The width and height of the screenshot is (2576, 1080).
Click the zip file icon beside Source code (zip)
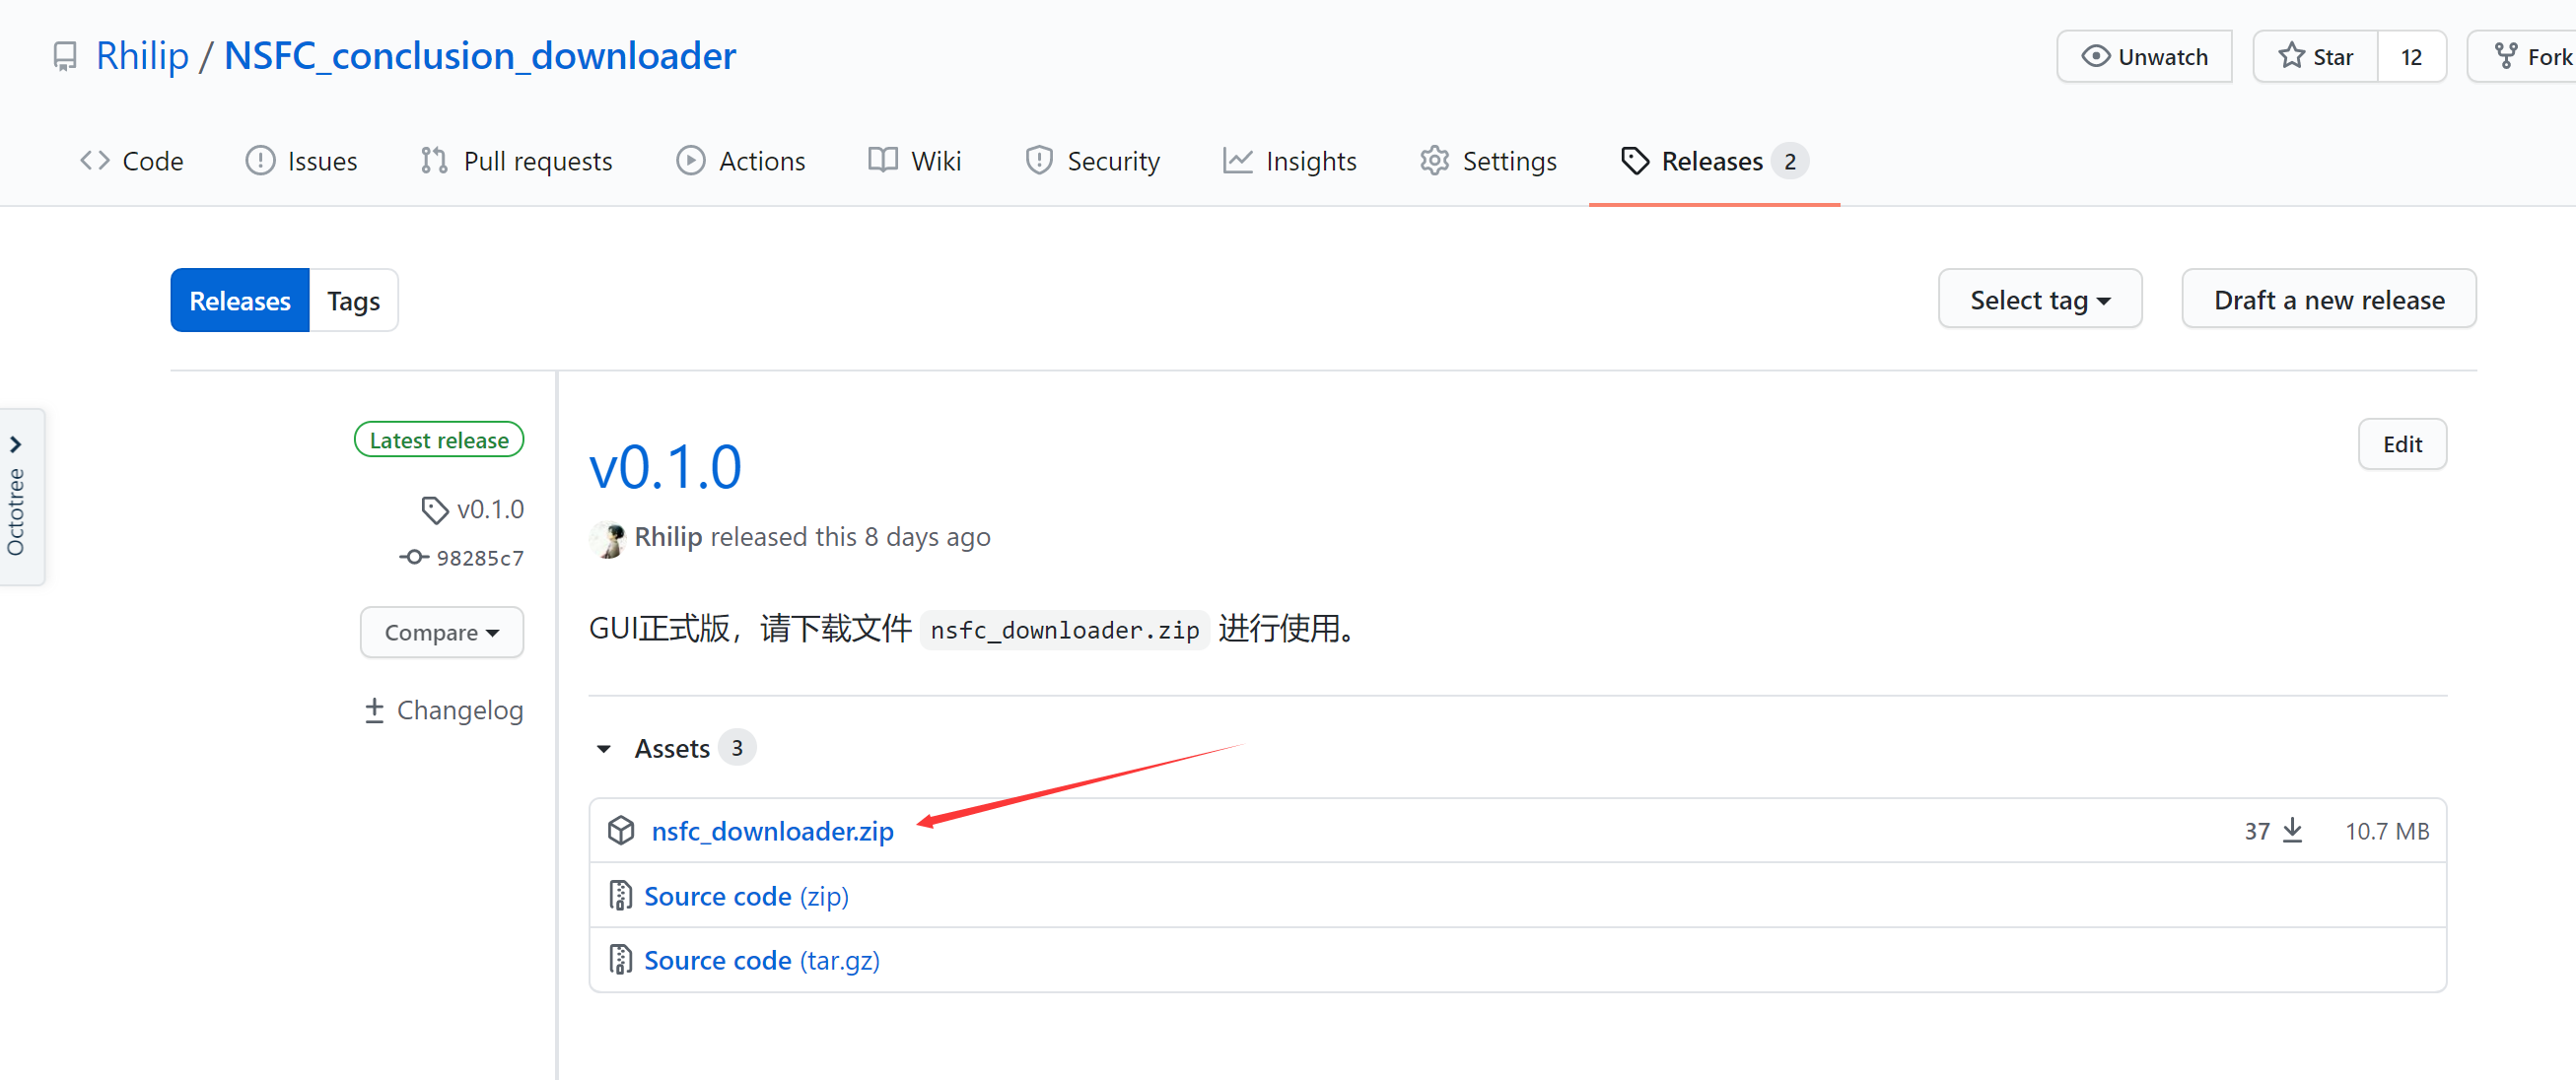620,896
